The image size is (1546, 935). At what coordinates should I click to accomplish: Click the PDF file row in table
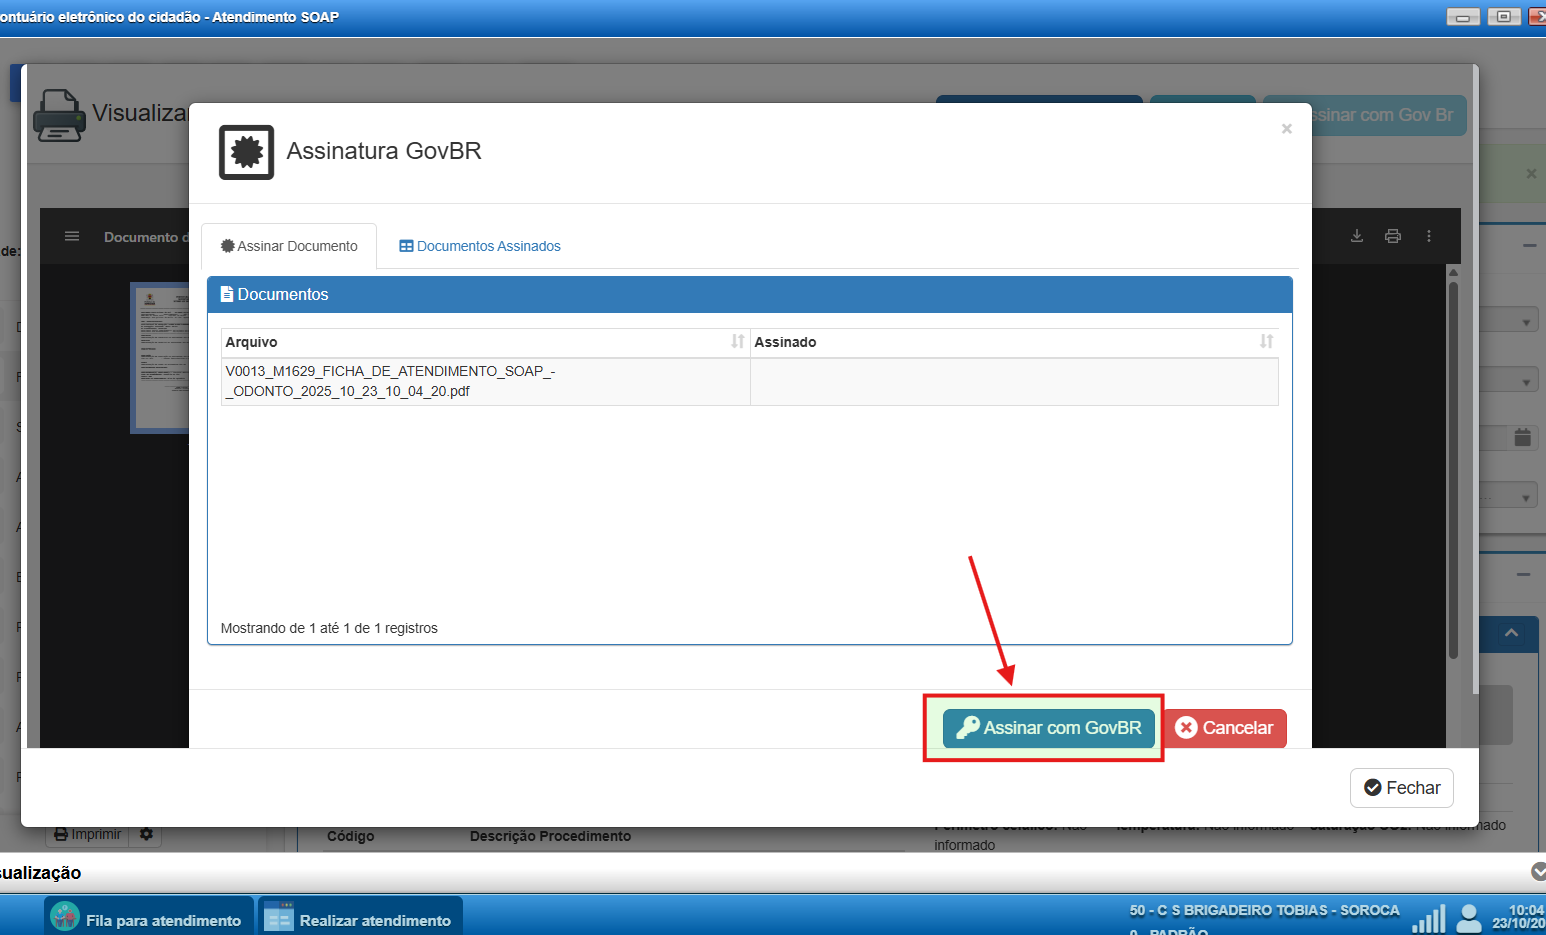click(485, 381)
